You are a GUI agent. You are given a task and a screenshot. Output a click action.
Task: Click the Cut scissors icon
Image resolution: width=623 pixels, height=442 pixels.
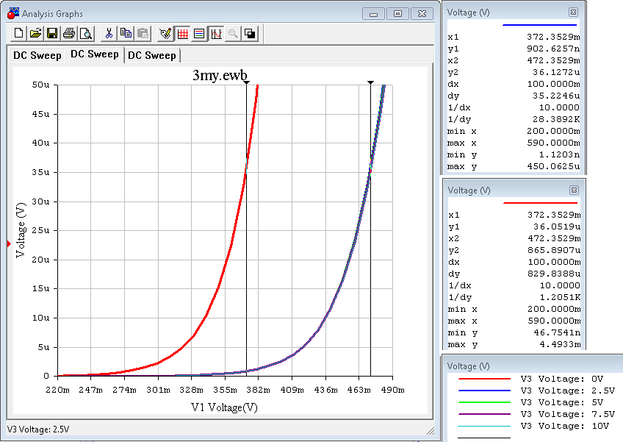(109, 34)
